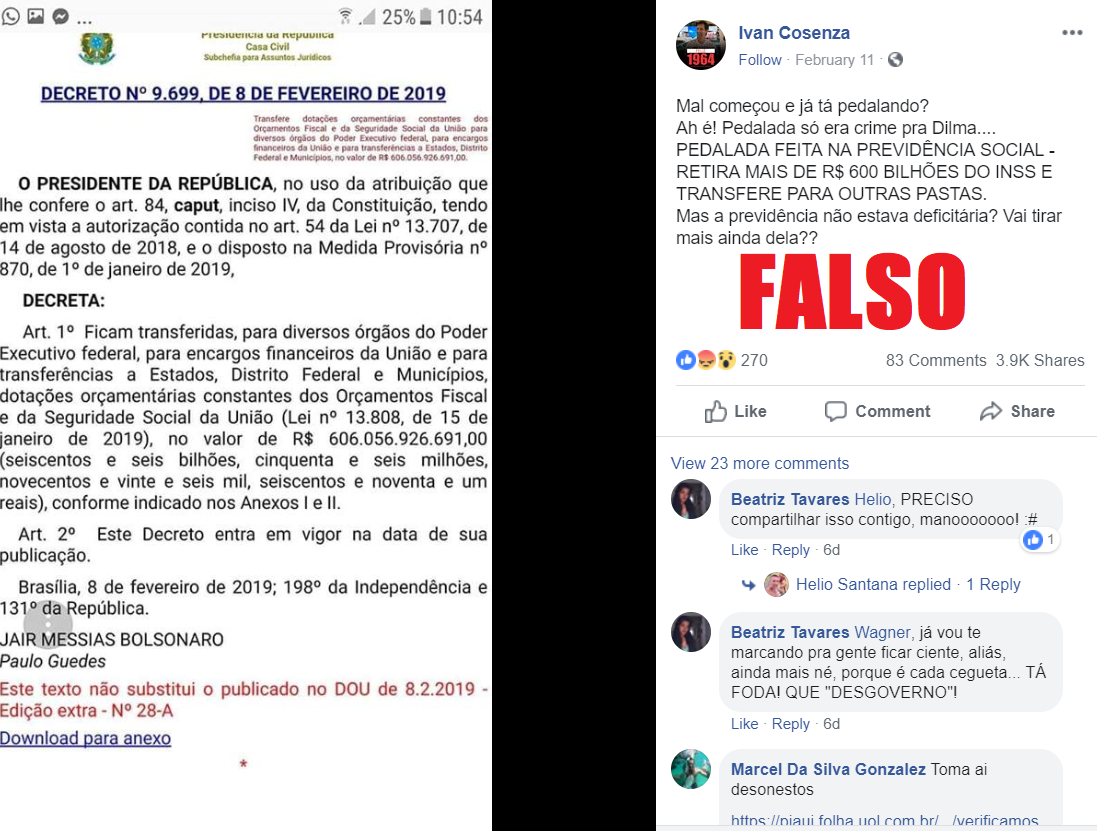1097x831 pixels.
Task: Open Ivan Cosenza's profile picture
Action: (x=701, y=45)
